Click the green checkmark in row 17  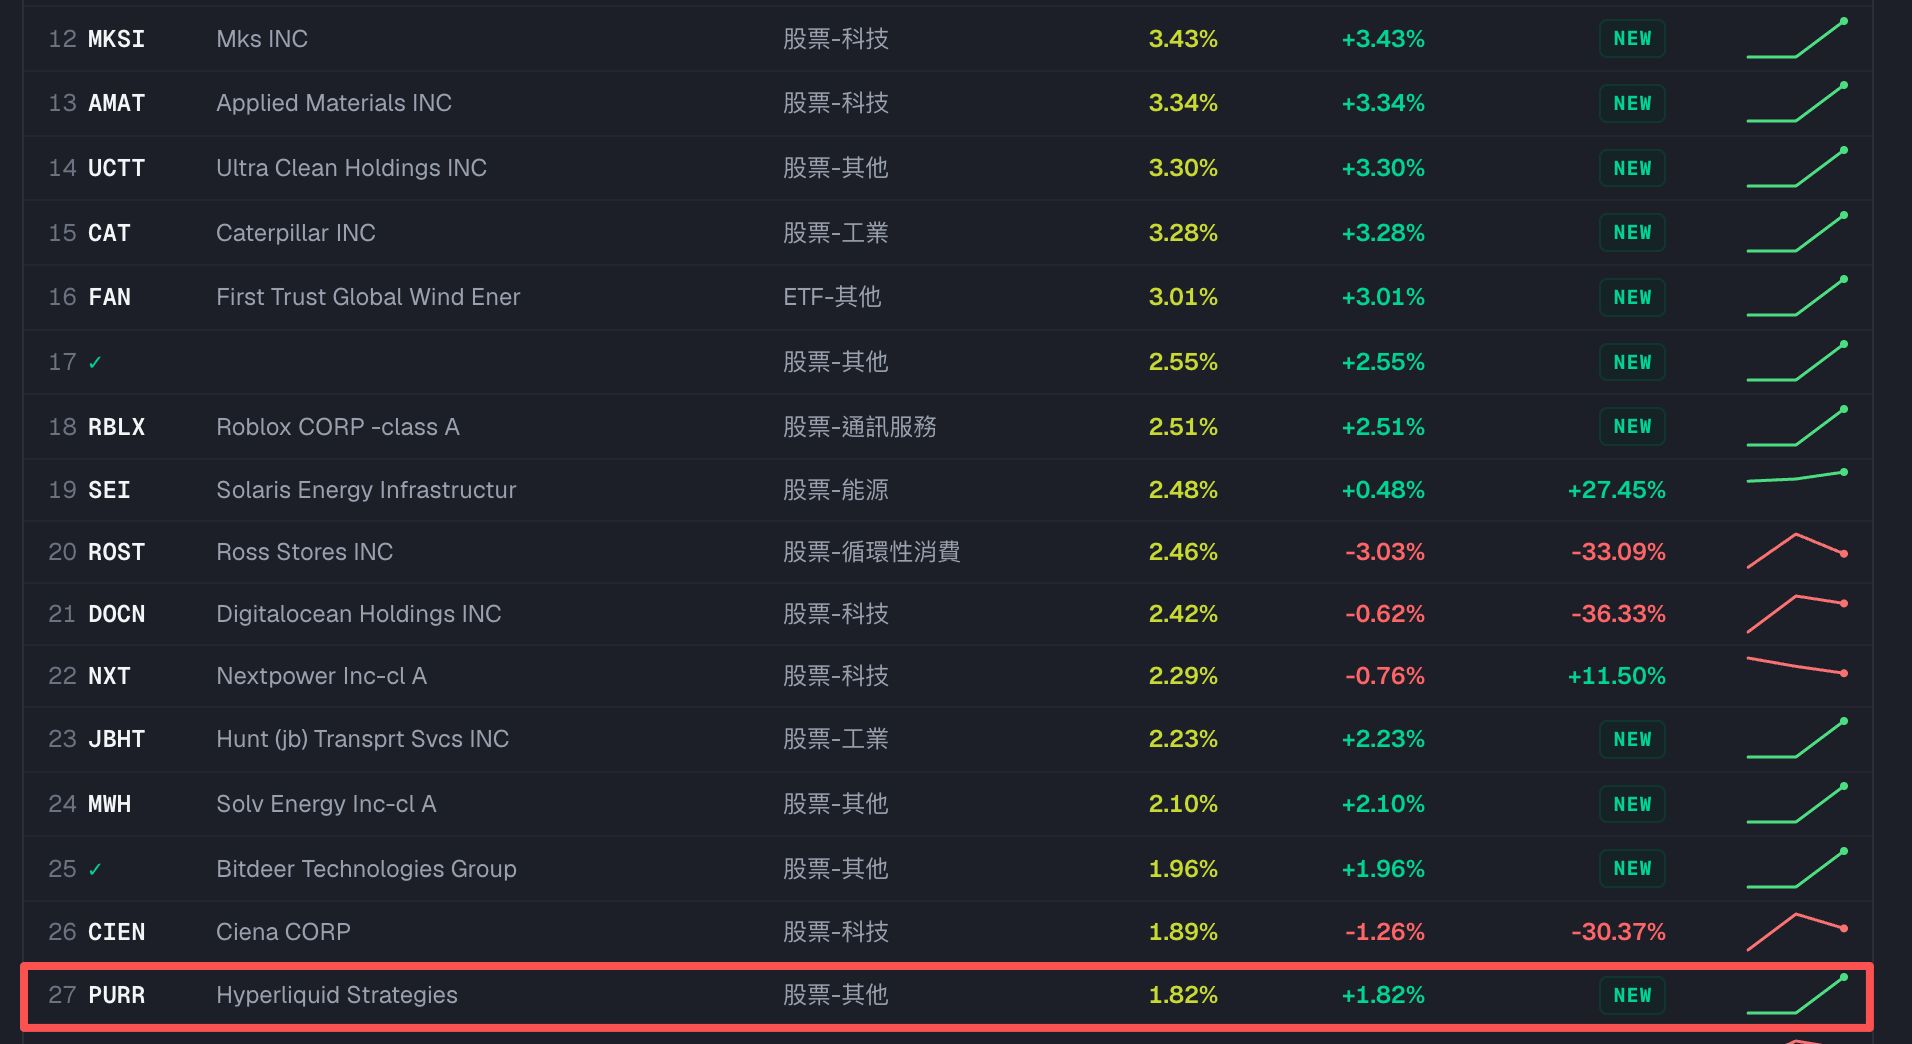[x=95, y=362]
